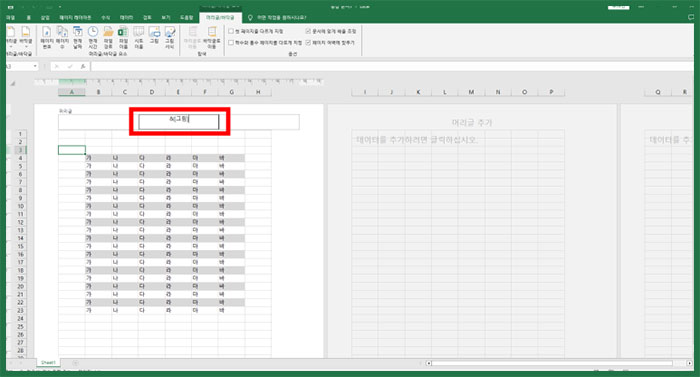Viewport: 700px width, 377px height.
Task: Switch to the Page Layout (페이지 레이아웃) tab
Action: [x=75, y=17]
